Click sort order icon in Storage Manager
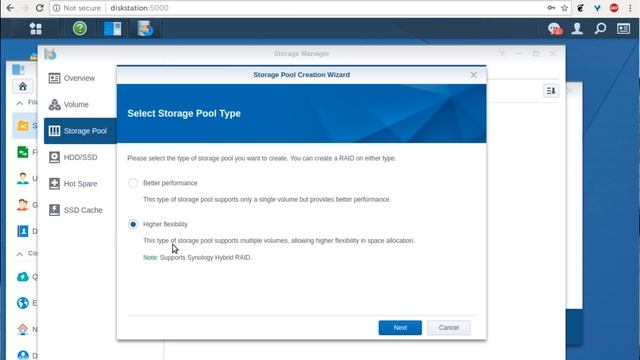 tap(551, 91)
